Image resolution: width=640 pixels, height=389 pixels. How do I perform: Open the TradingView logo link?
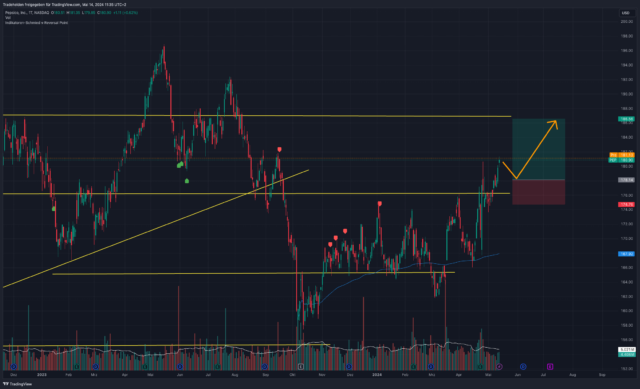18,384
